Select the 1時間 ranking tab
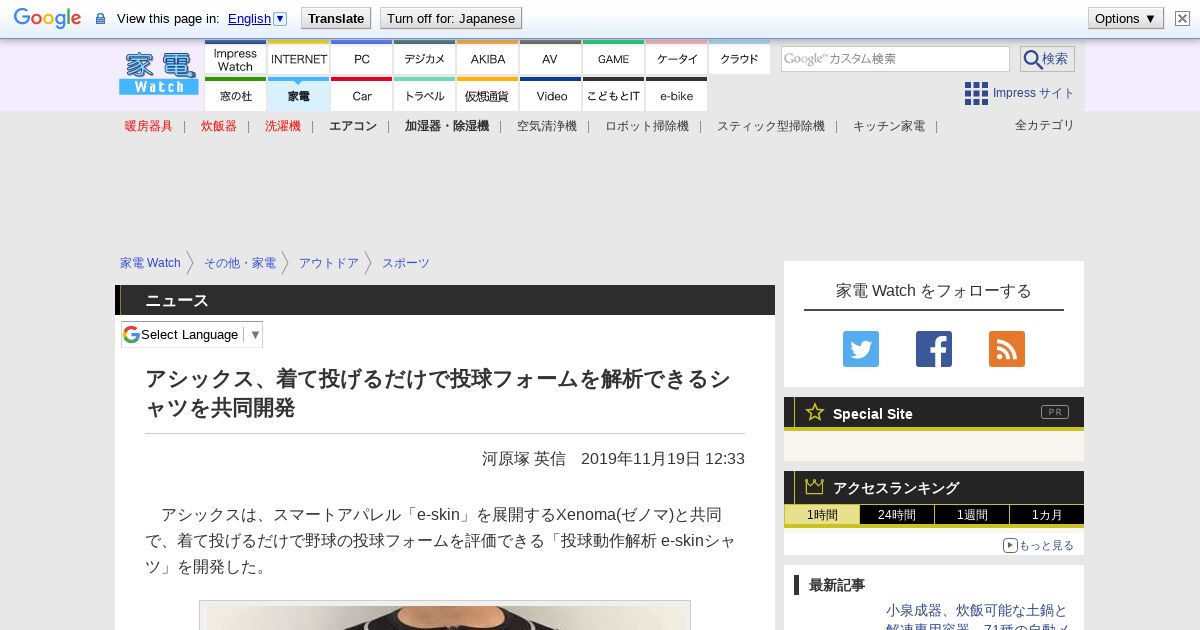 coord(822,515)
